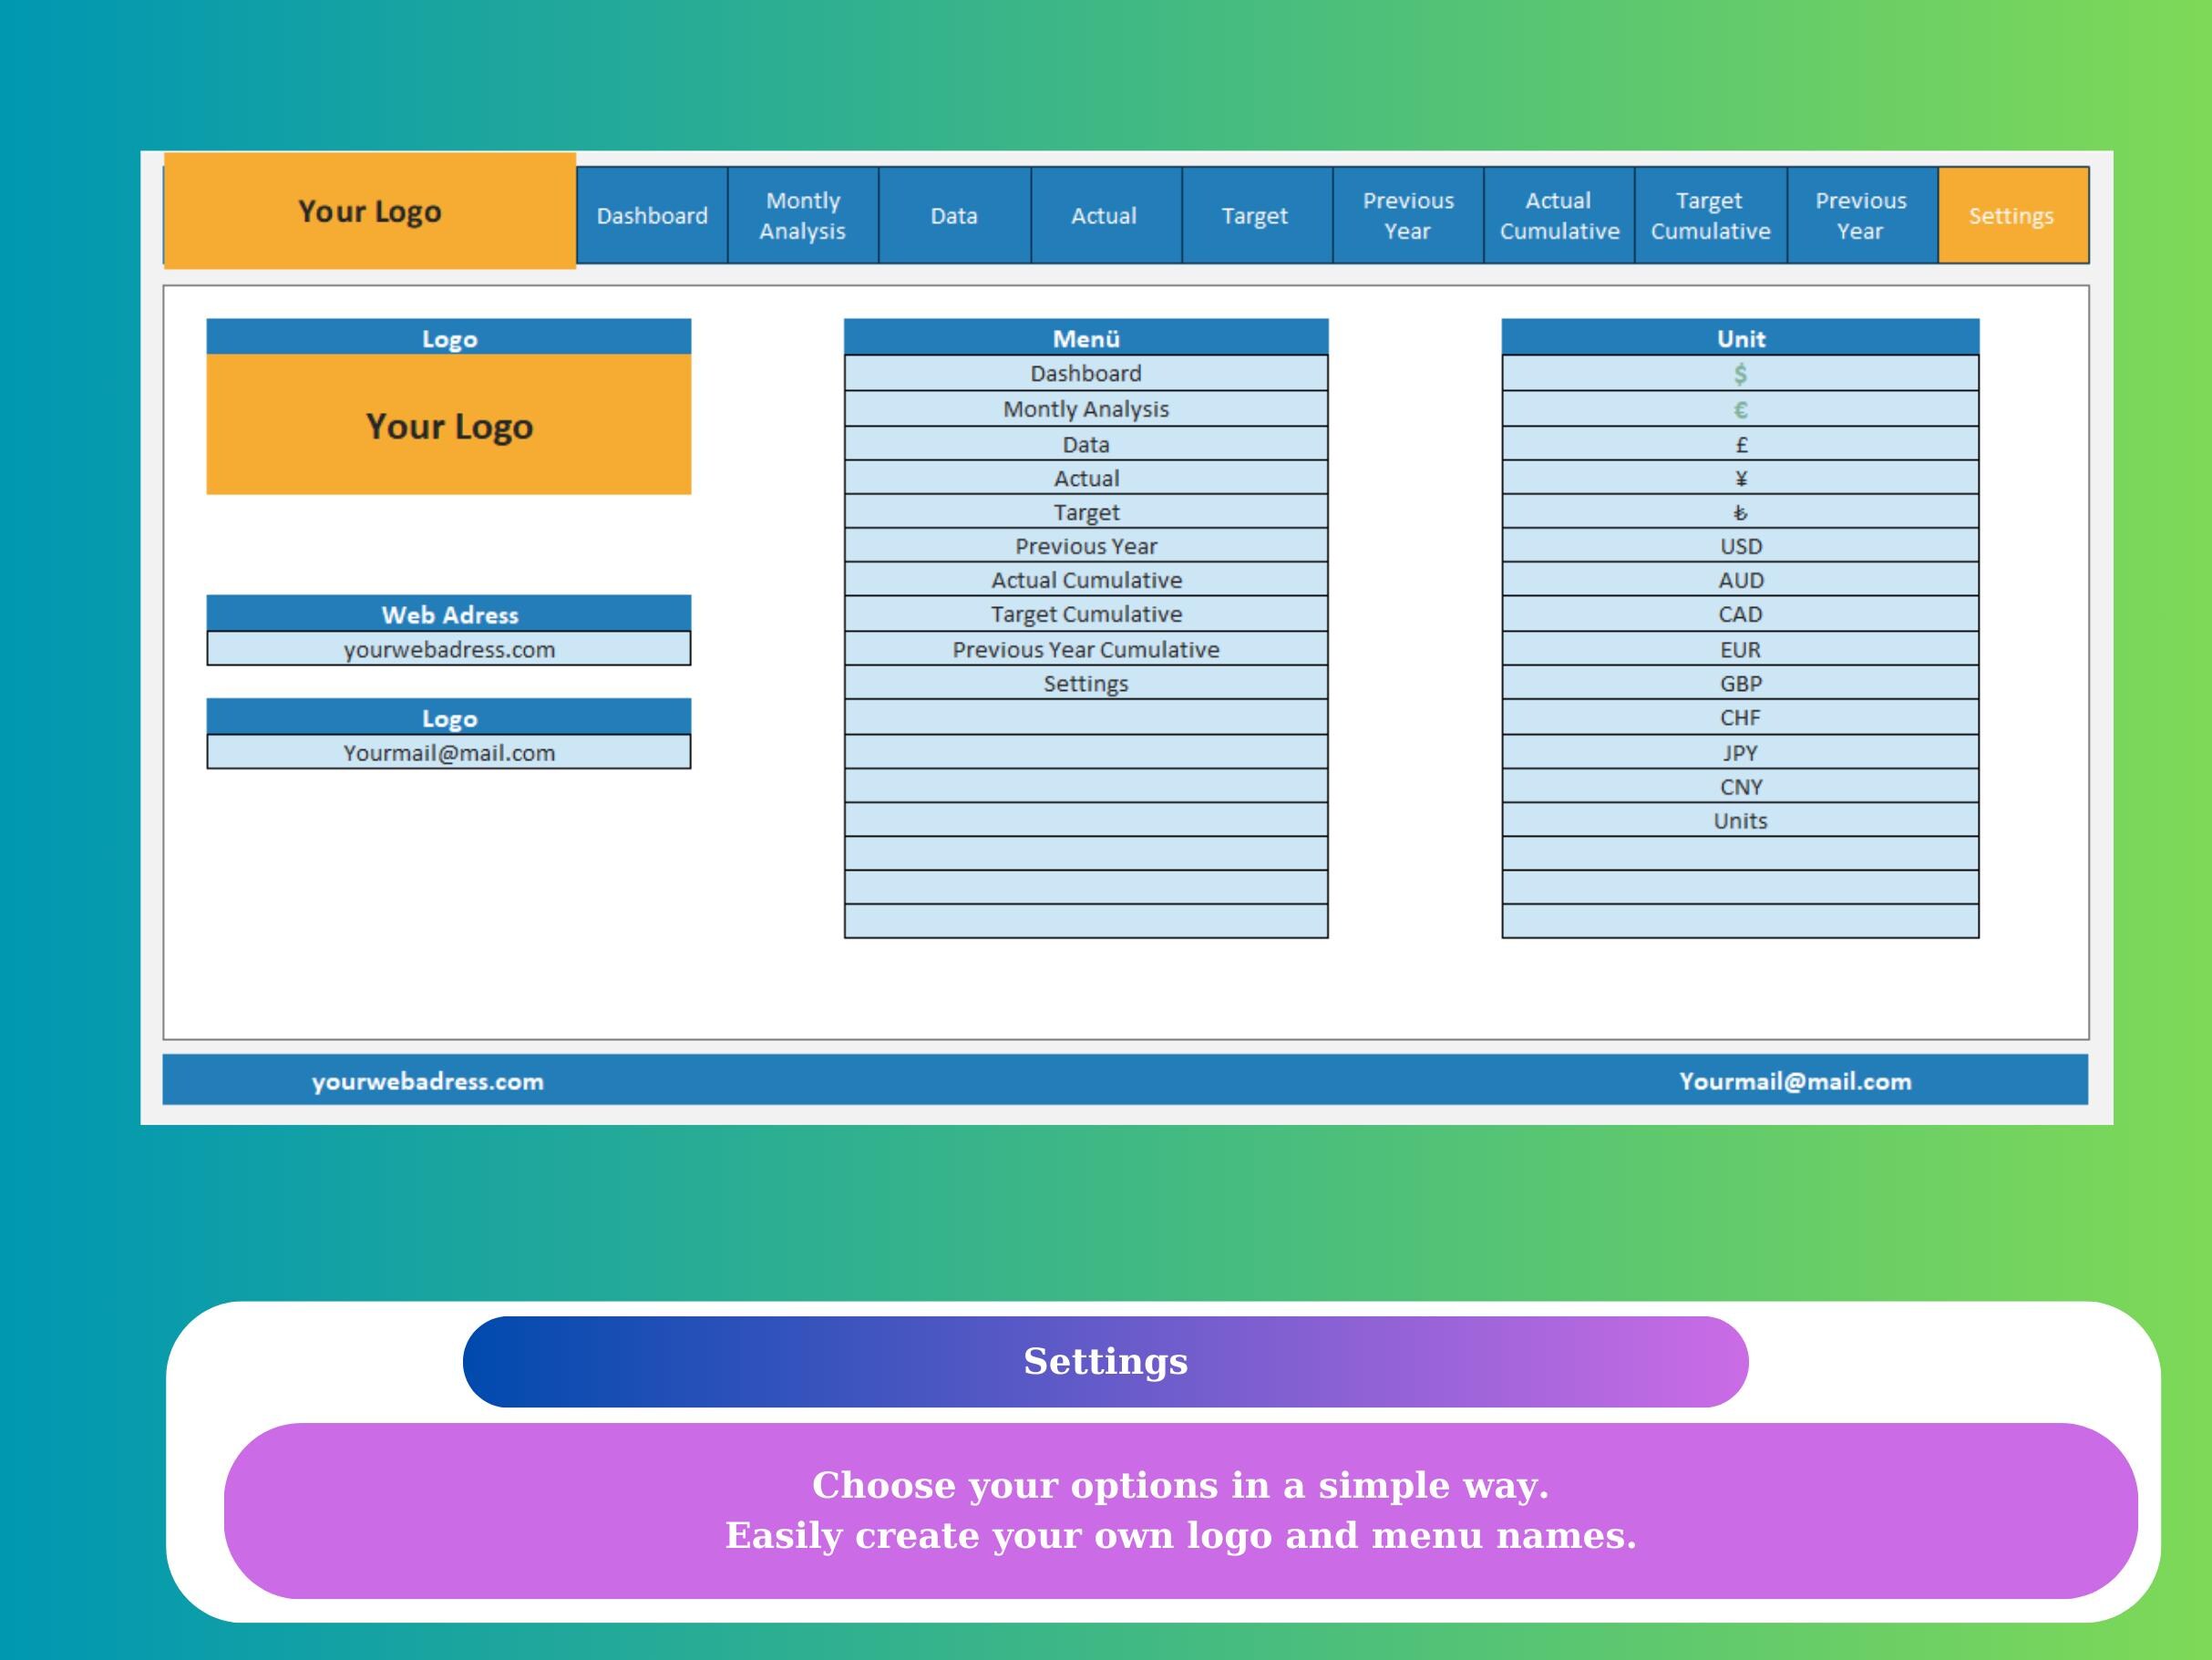
Task: Edit the yourwebadress.com Web Adress field
Action: pyautogui.click(x=449, y=649)
